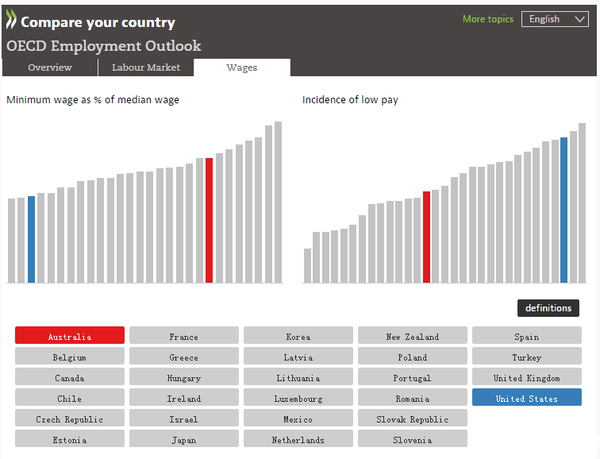
Task: Deselect the United States country toggle
Action: (526, 398)
